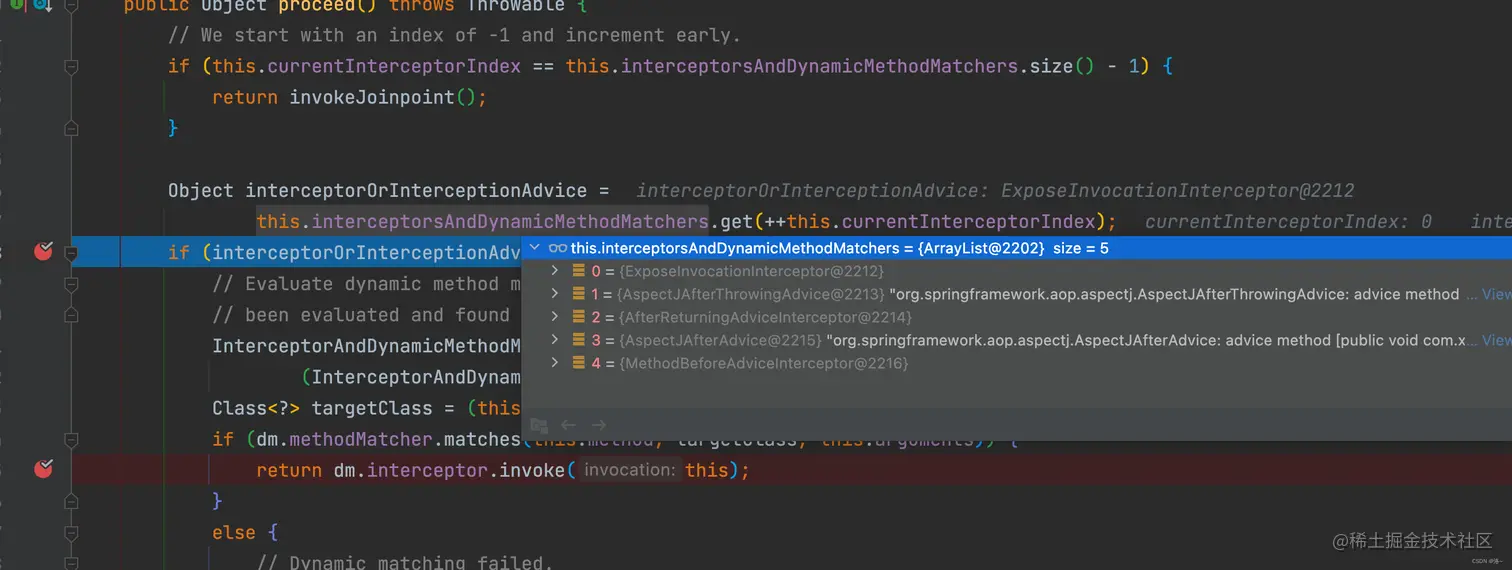Screen dimensions: 1512x570
Task: Collapse this.interceptorsAndDynamicMethodMatchers root node
Action: (535, 248)
